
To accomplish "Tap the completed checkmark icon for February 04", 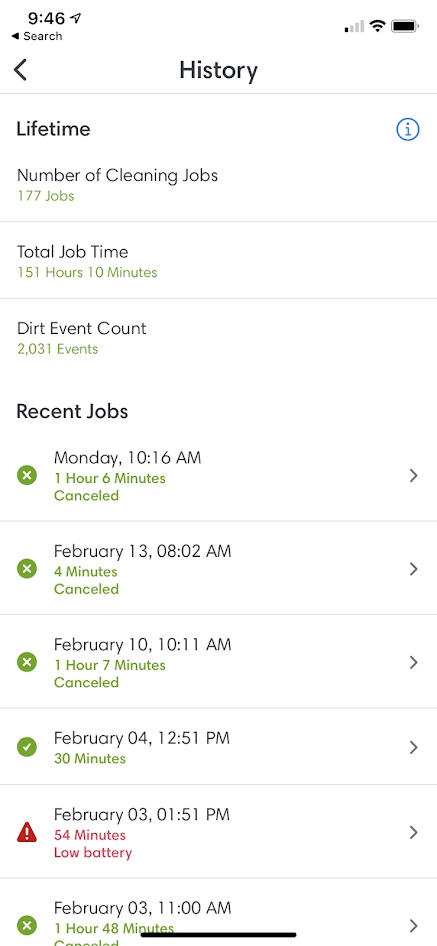I will click(x=27, y=748).
